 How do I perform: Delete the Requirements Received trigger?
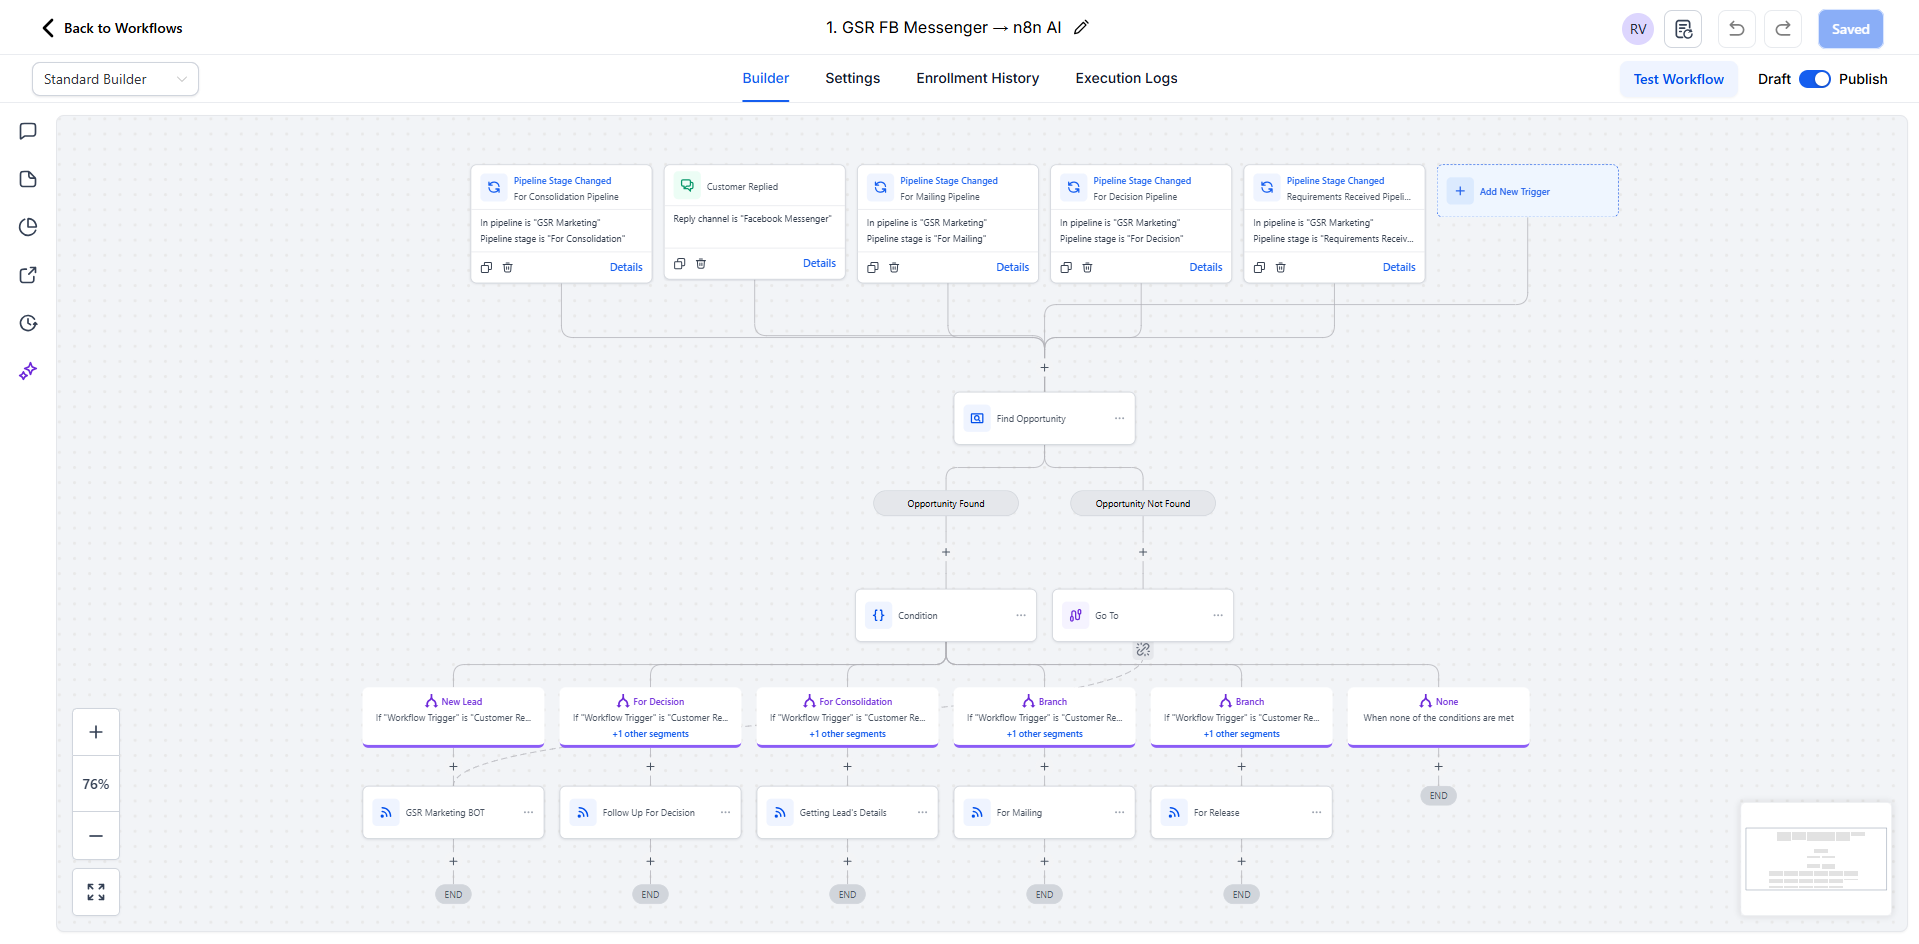point(1281,267)
